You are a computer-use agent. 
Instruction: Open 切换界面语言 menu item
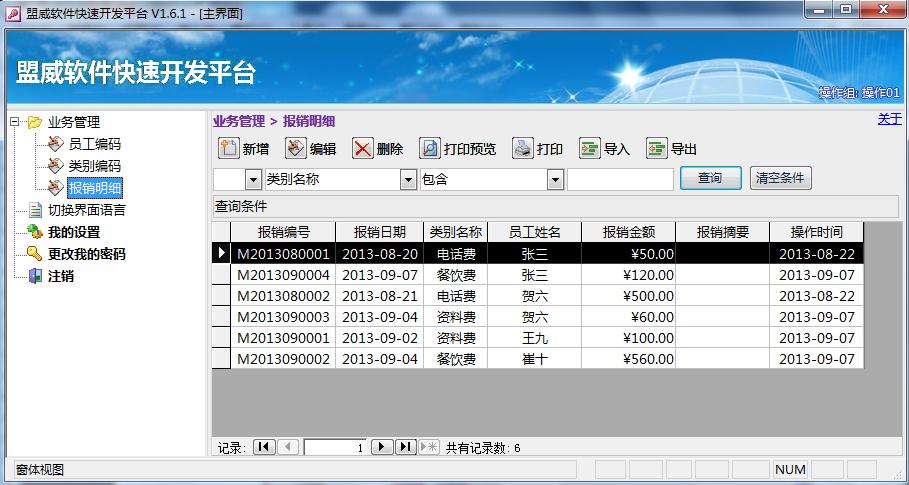tap(86, 210)
